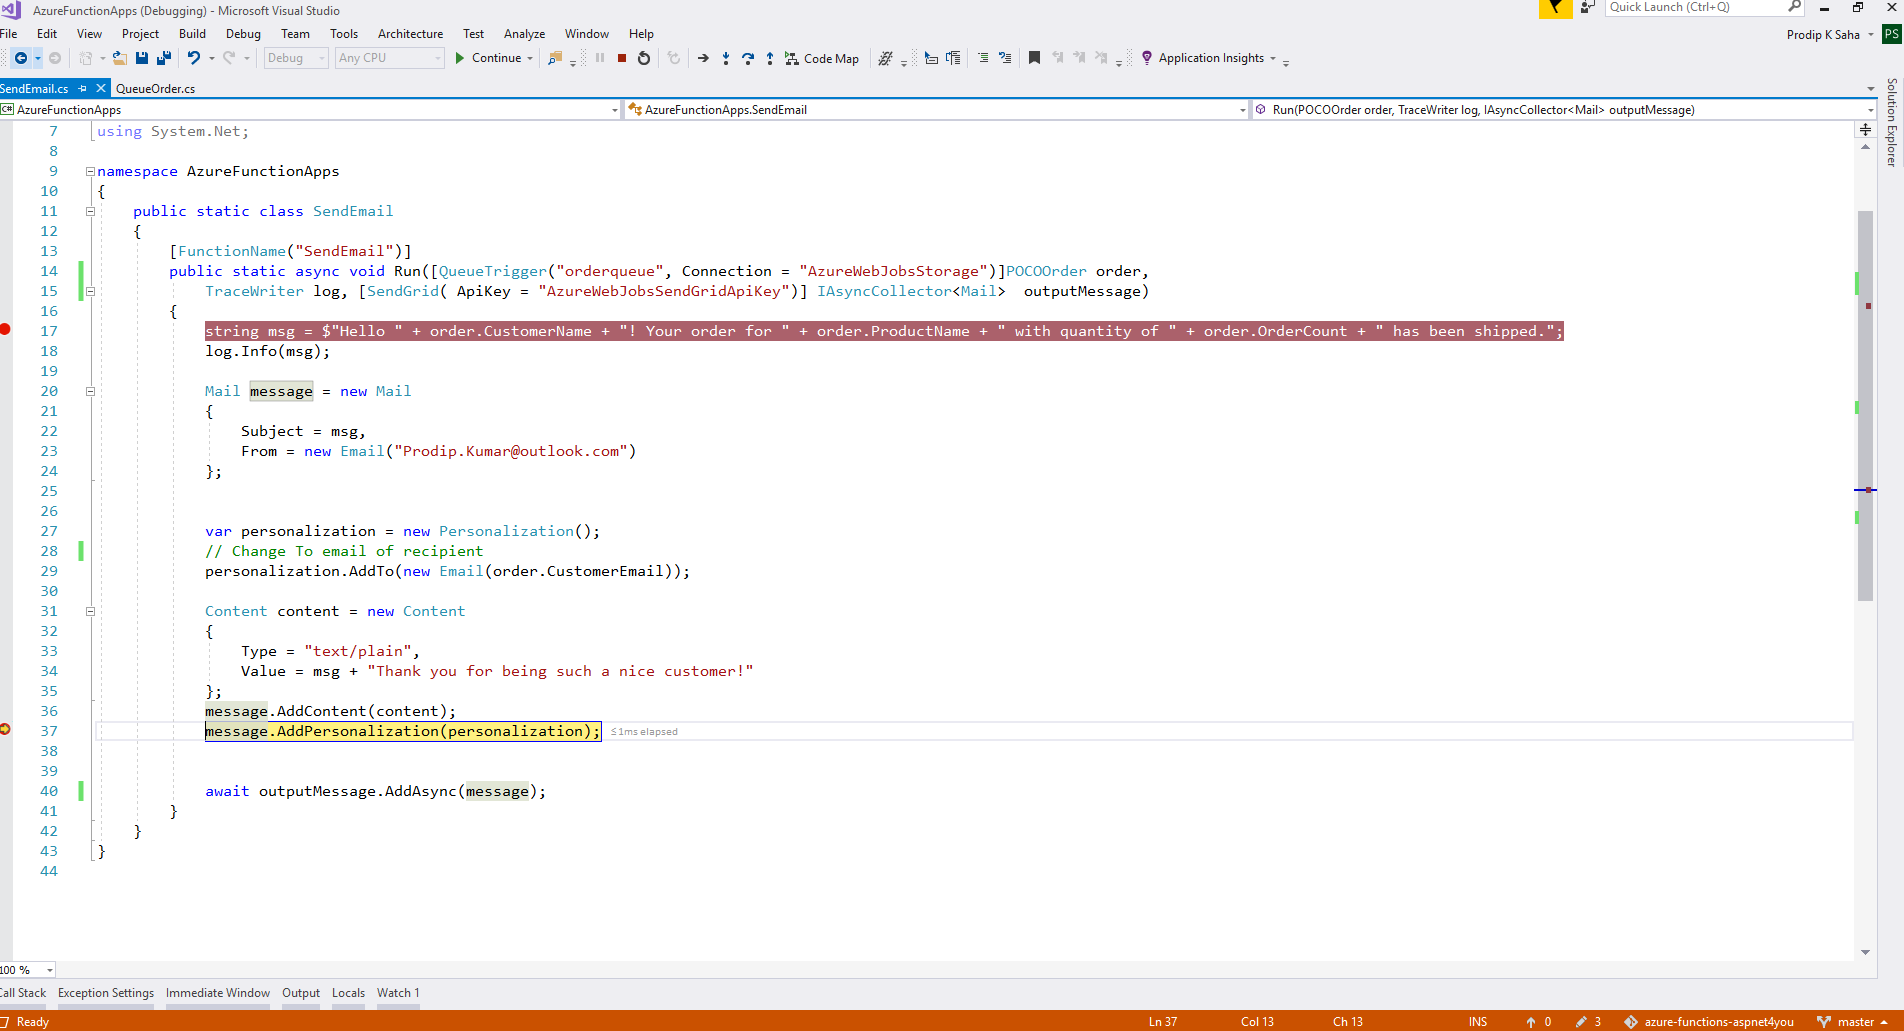This screenshot has height=1031, width=1904.
Task: Click the Save All icon
Action: (x=164, y=58)
